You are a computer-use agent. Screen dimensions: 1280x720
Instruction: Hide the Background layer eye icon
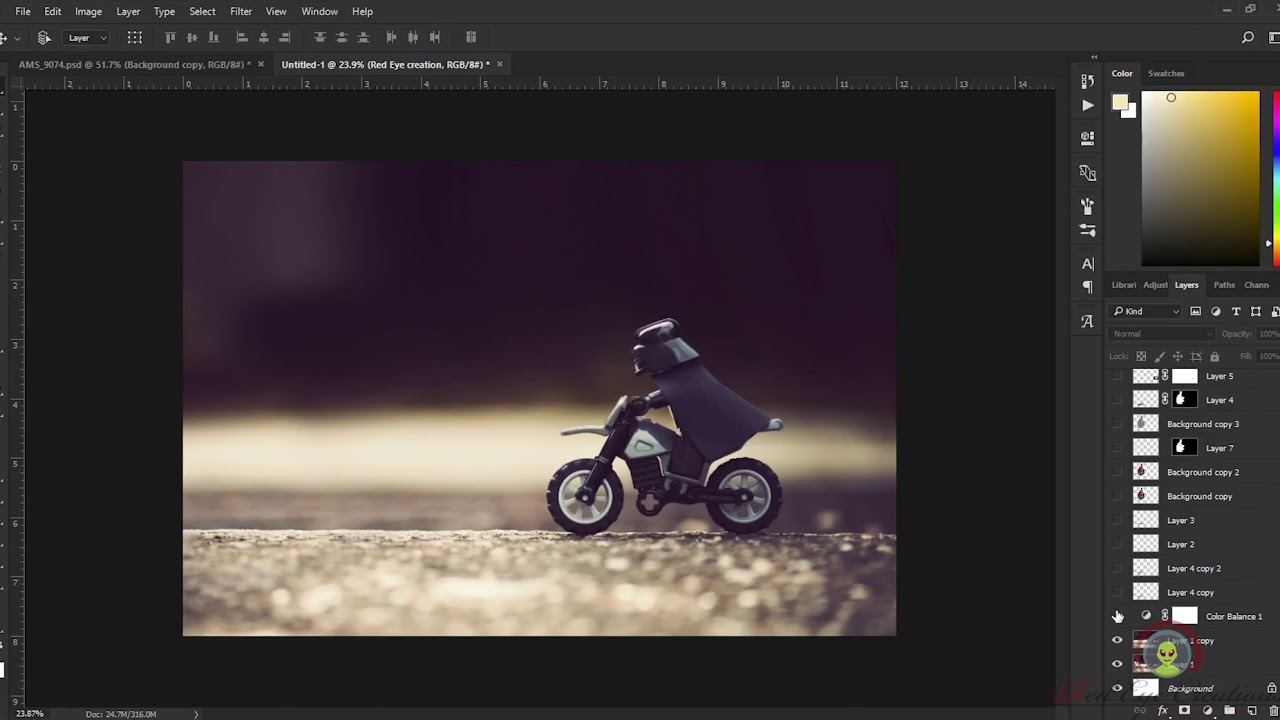click(1118, 688)
